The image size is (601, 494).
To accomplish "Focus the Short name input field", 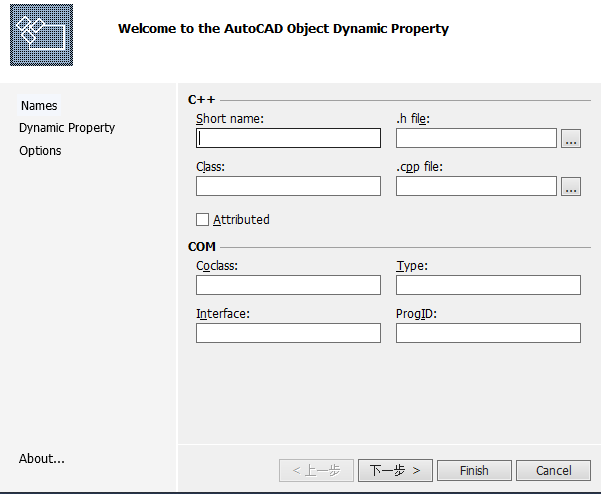I will click(288, 138).
